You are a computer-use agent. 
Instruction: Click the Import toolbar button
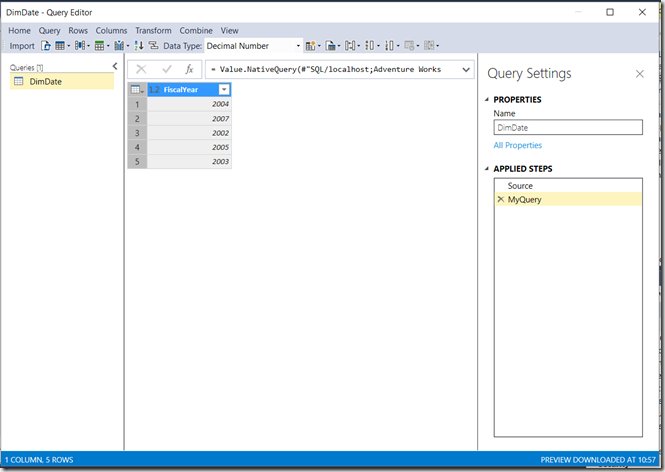22,46
